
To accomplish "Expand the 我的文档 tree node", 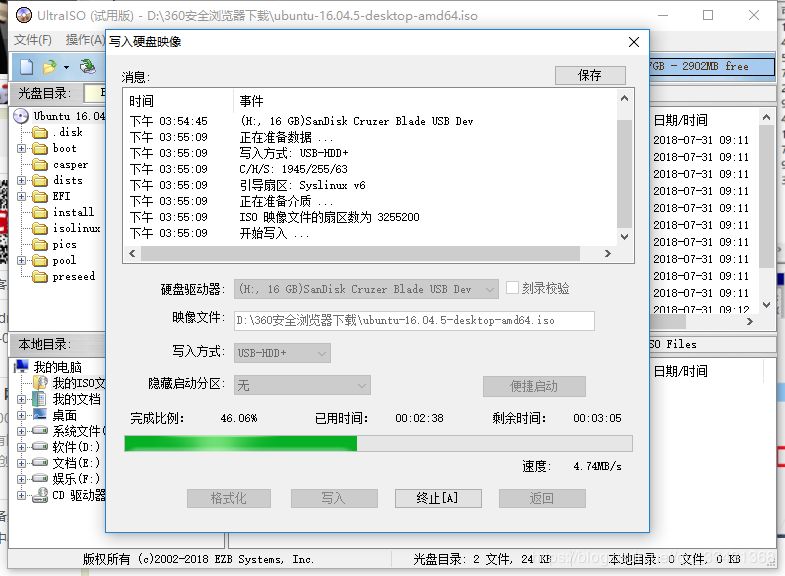I will coord(21,399).
